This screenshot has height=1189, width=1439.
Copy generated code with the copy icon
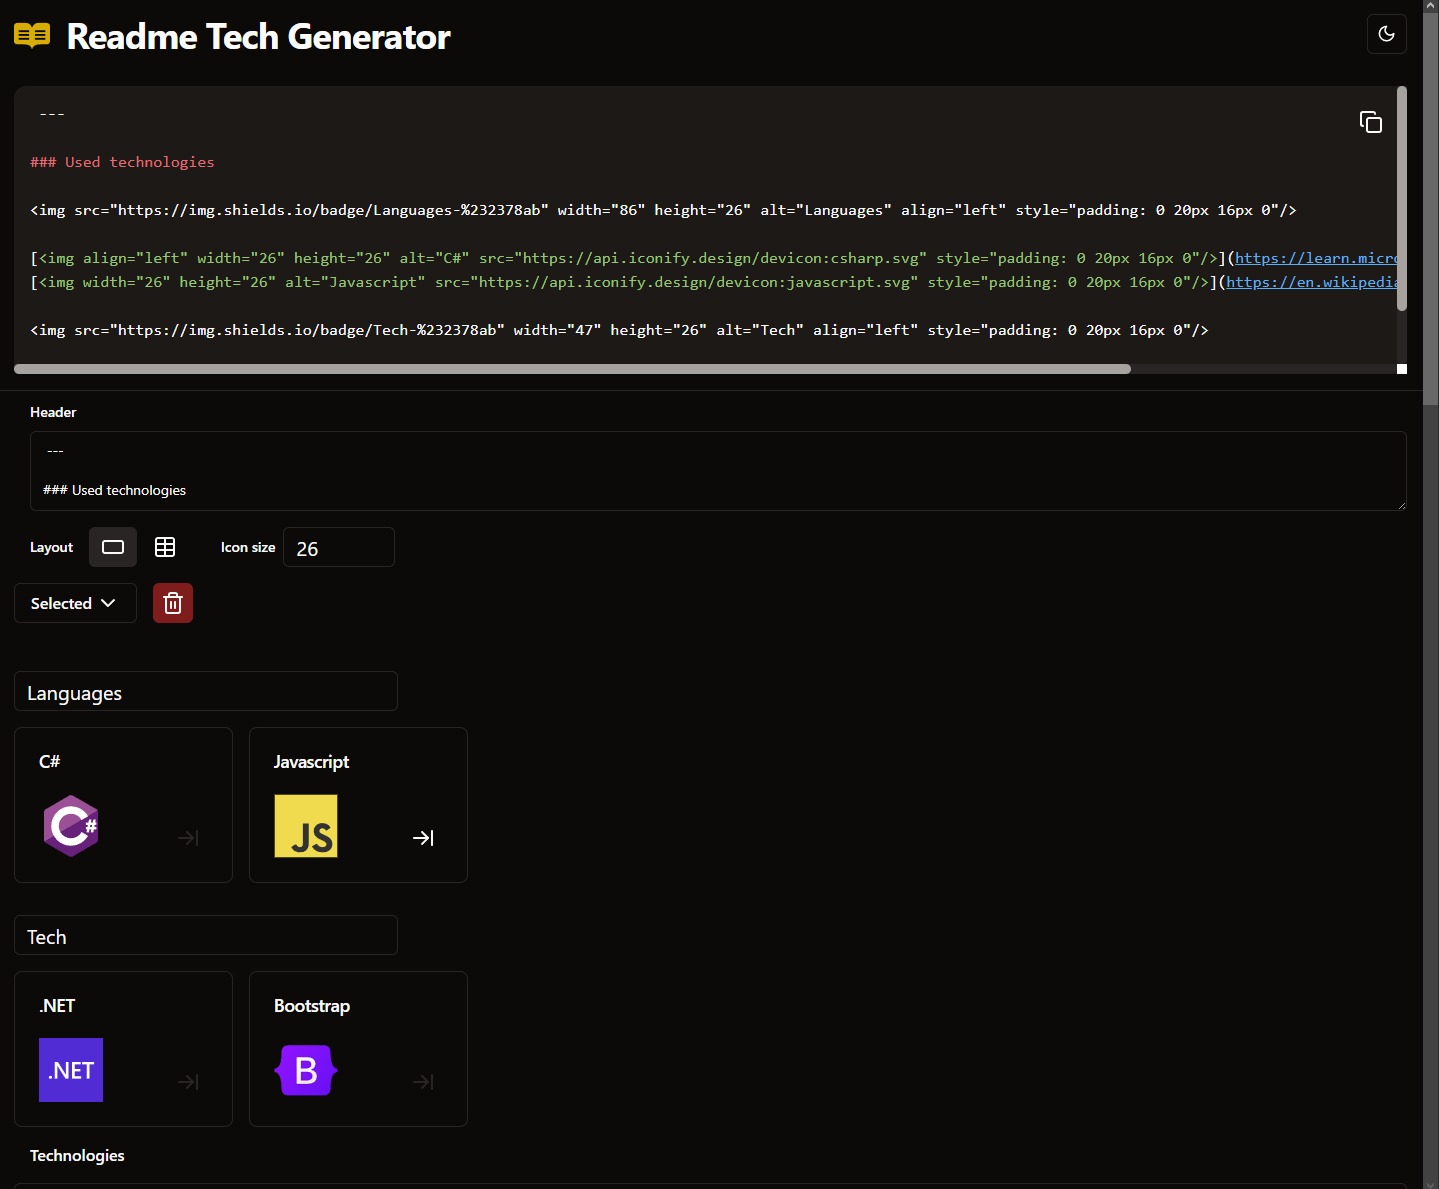pos(1371,122)
